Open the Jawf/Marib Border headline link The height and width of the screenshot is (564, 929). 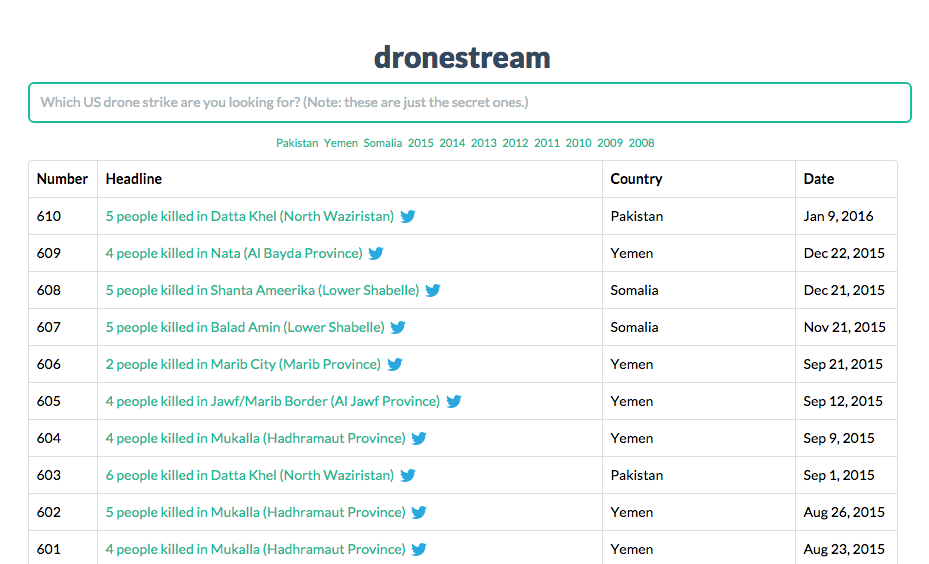pos(273,401)
